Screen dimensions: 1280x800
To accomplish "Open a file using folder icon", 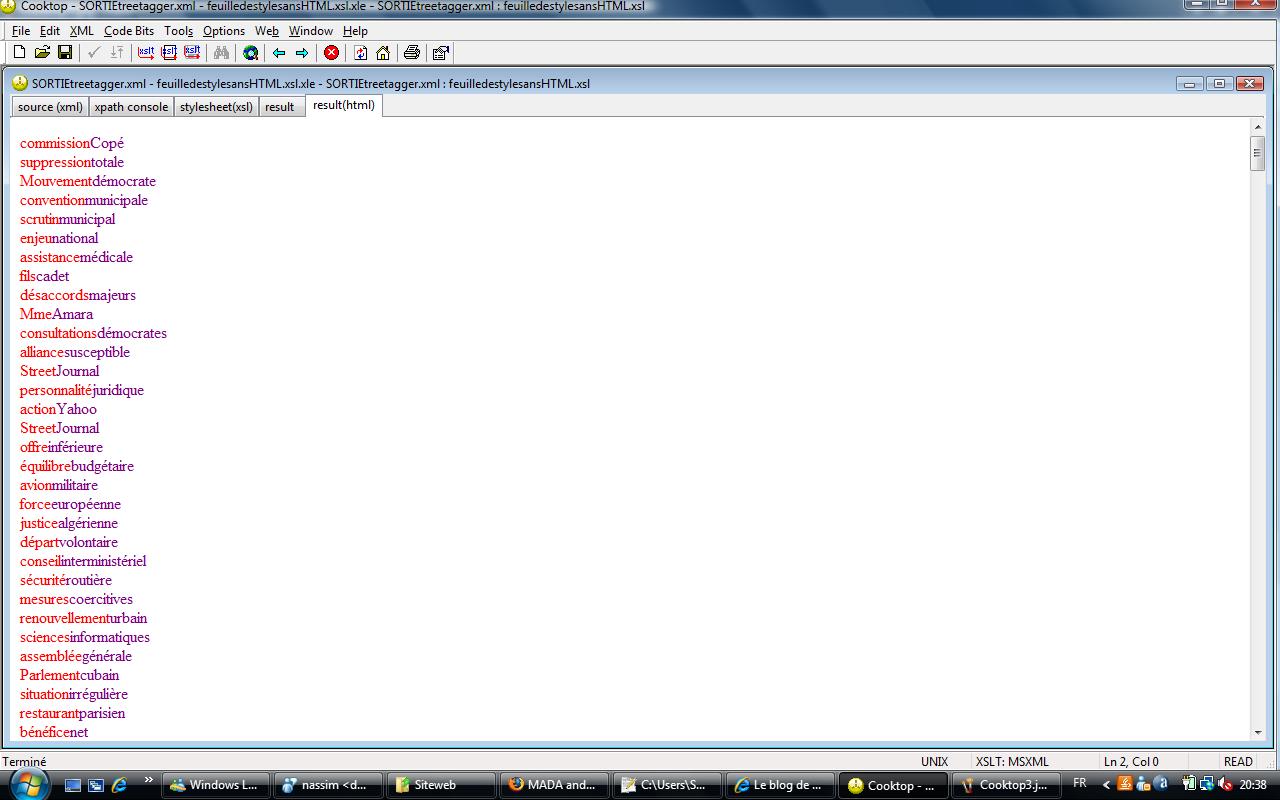I will 42,52.
